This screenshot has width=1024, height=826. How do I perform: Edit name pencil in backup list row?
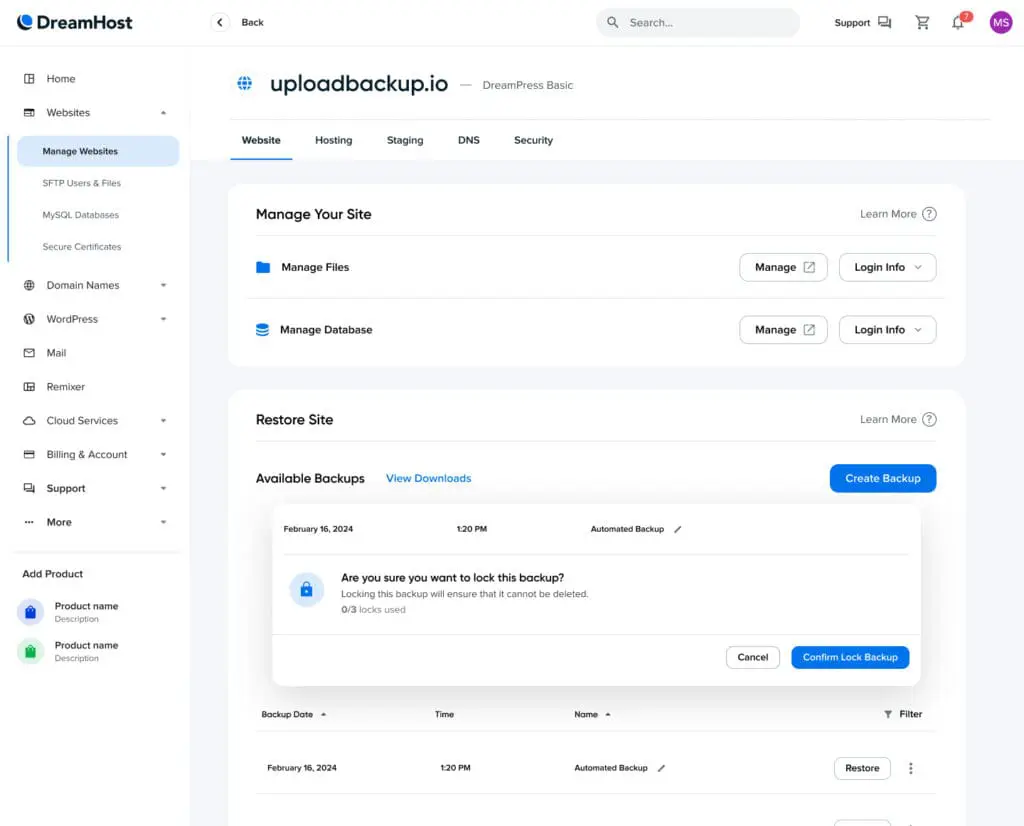662,769
